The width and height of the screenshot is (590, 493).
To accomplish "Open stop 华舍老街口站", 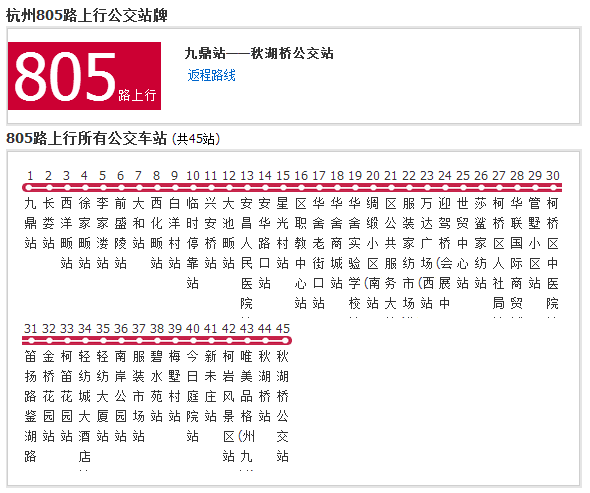I will point(319,253).
